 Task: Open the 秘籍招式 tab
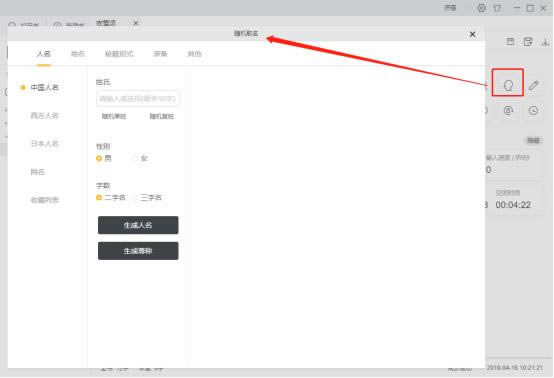(119, 54)
